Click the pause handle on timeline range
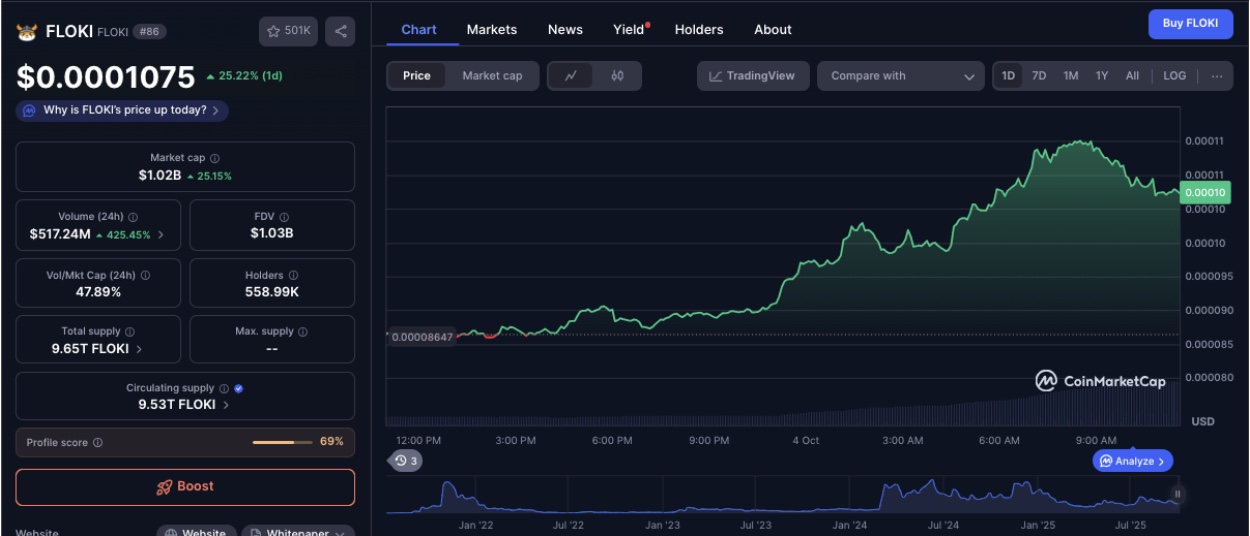Image resolution: width=1250 pixels, height=536 pixels. click(1177, 494)
